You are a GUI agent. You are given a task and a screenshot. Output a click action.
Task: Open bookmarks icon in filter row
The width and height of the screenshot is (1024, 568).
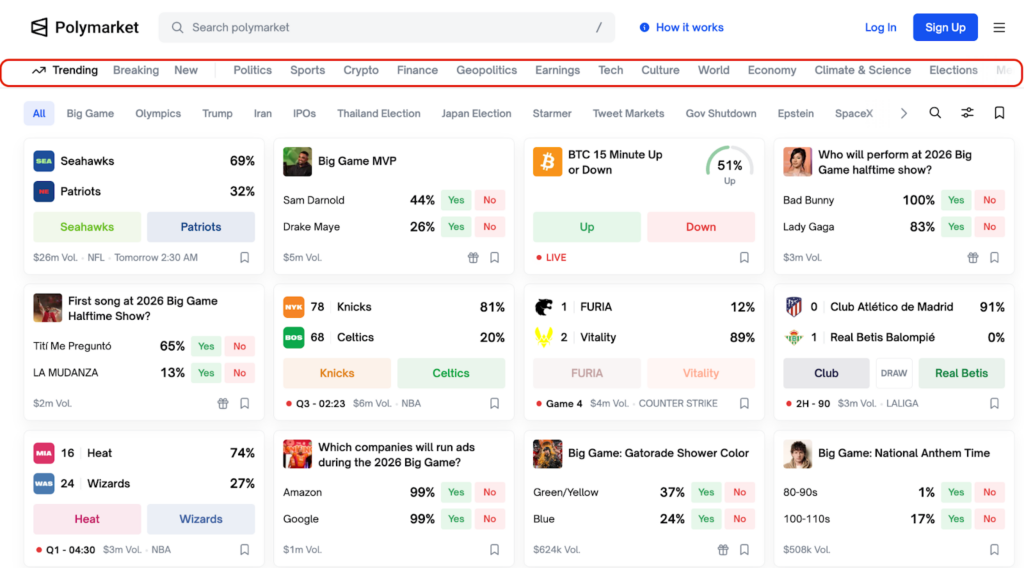[999, 113]
